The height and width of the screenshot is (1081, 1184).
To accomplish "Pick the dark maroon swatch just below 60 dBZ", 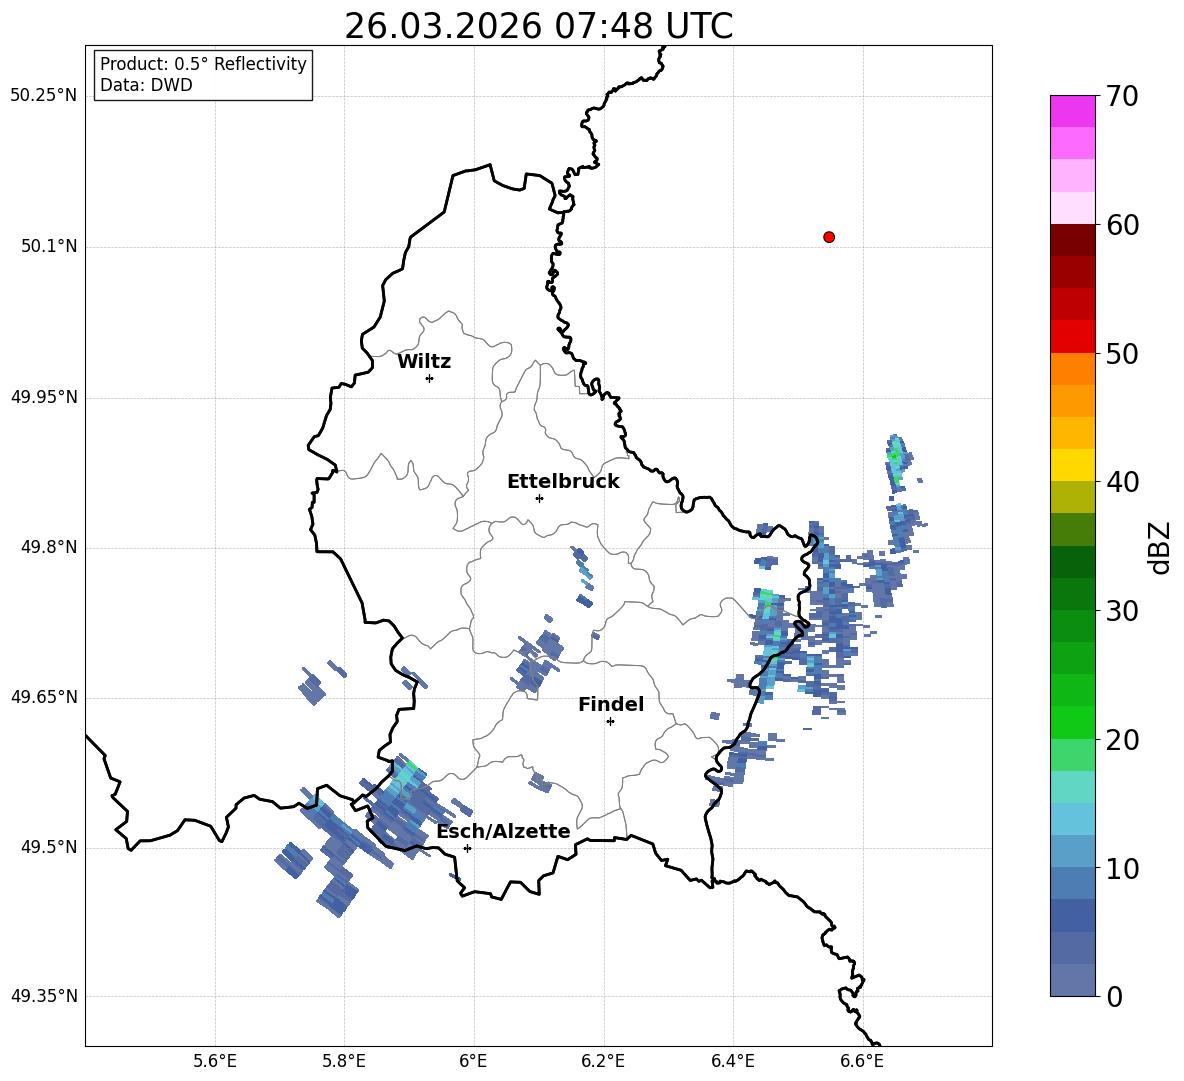I will coord(1072,240).
